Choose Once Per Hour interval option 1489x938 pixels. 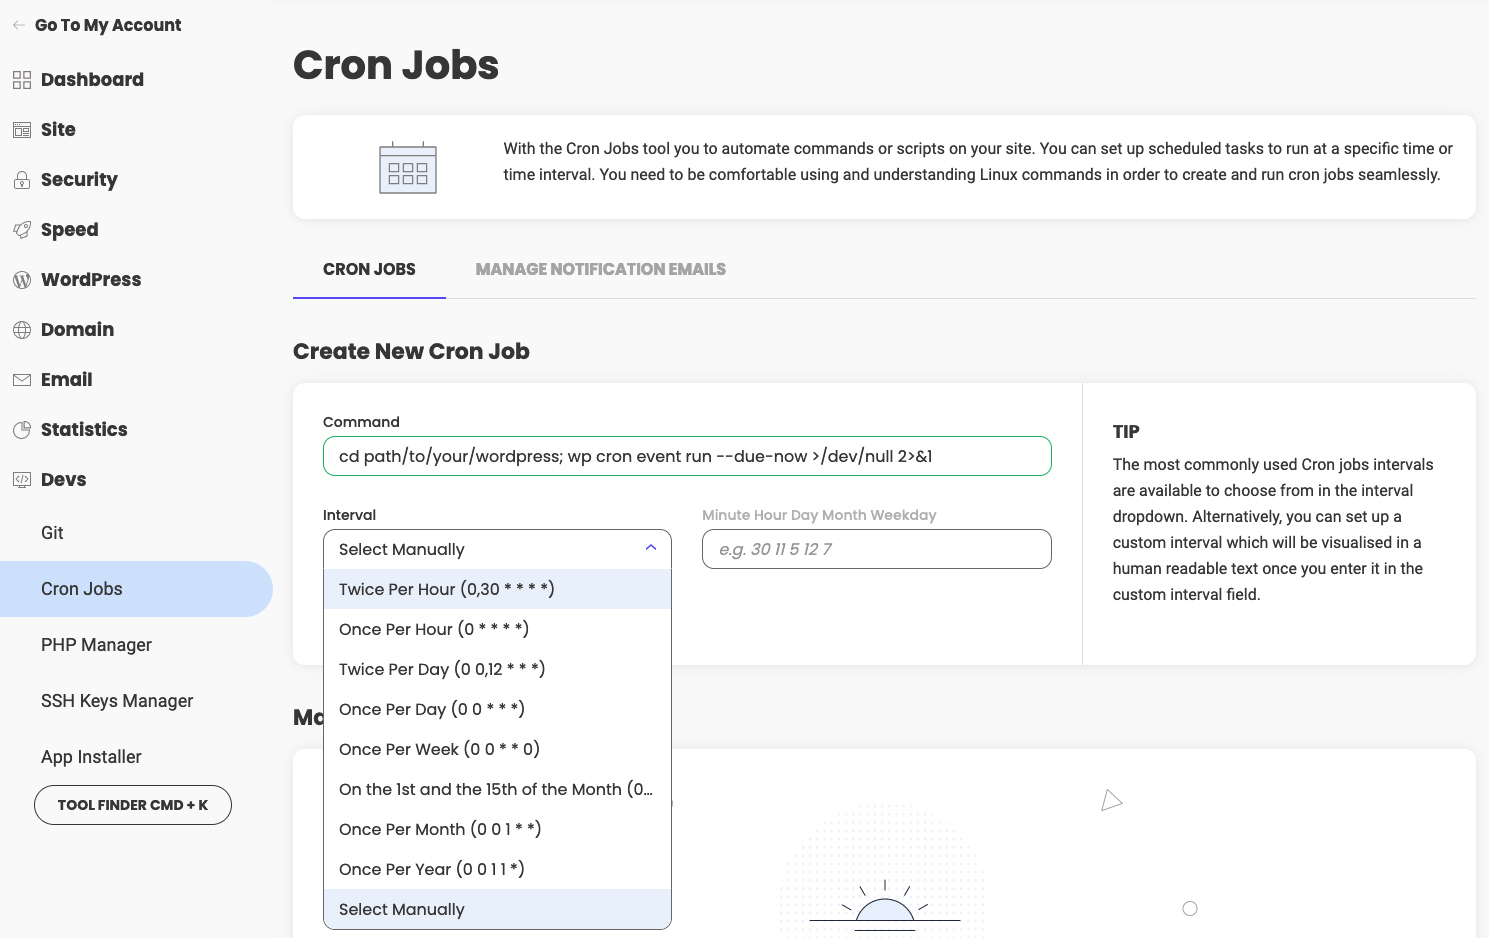tap(497, 629)
